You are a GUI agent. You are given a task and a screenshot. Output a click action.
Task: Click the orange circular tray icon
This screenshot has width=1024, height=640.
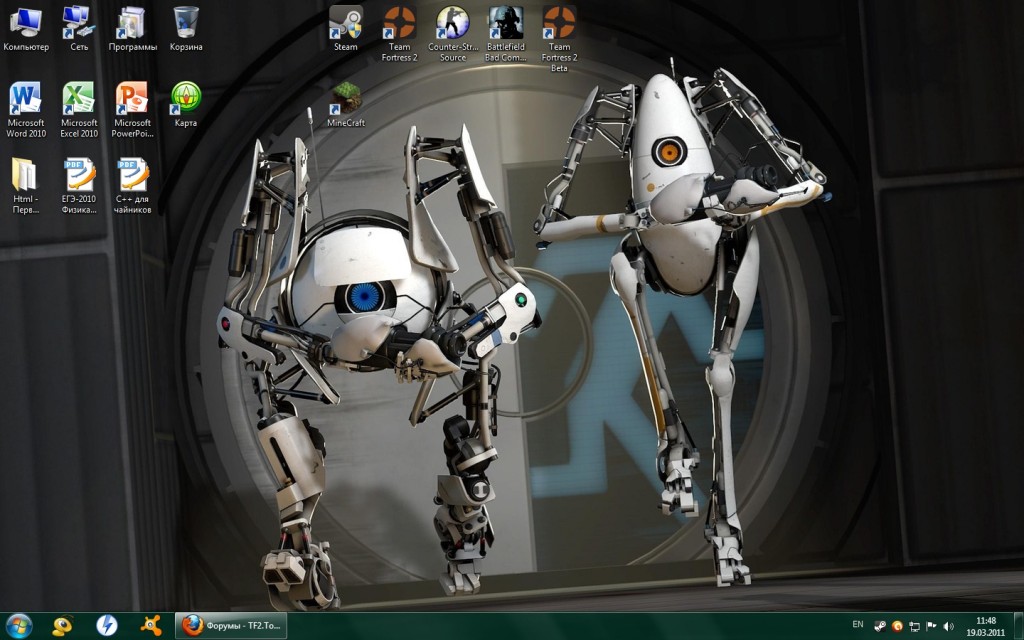897,626
